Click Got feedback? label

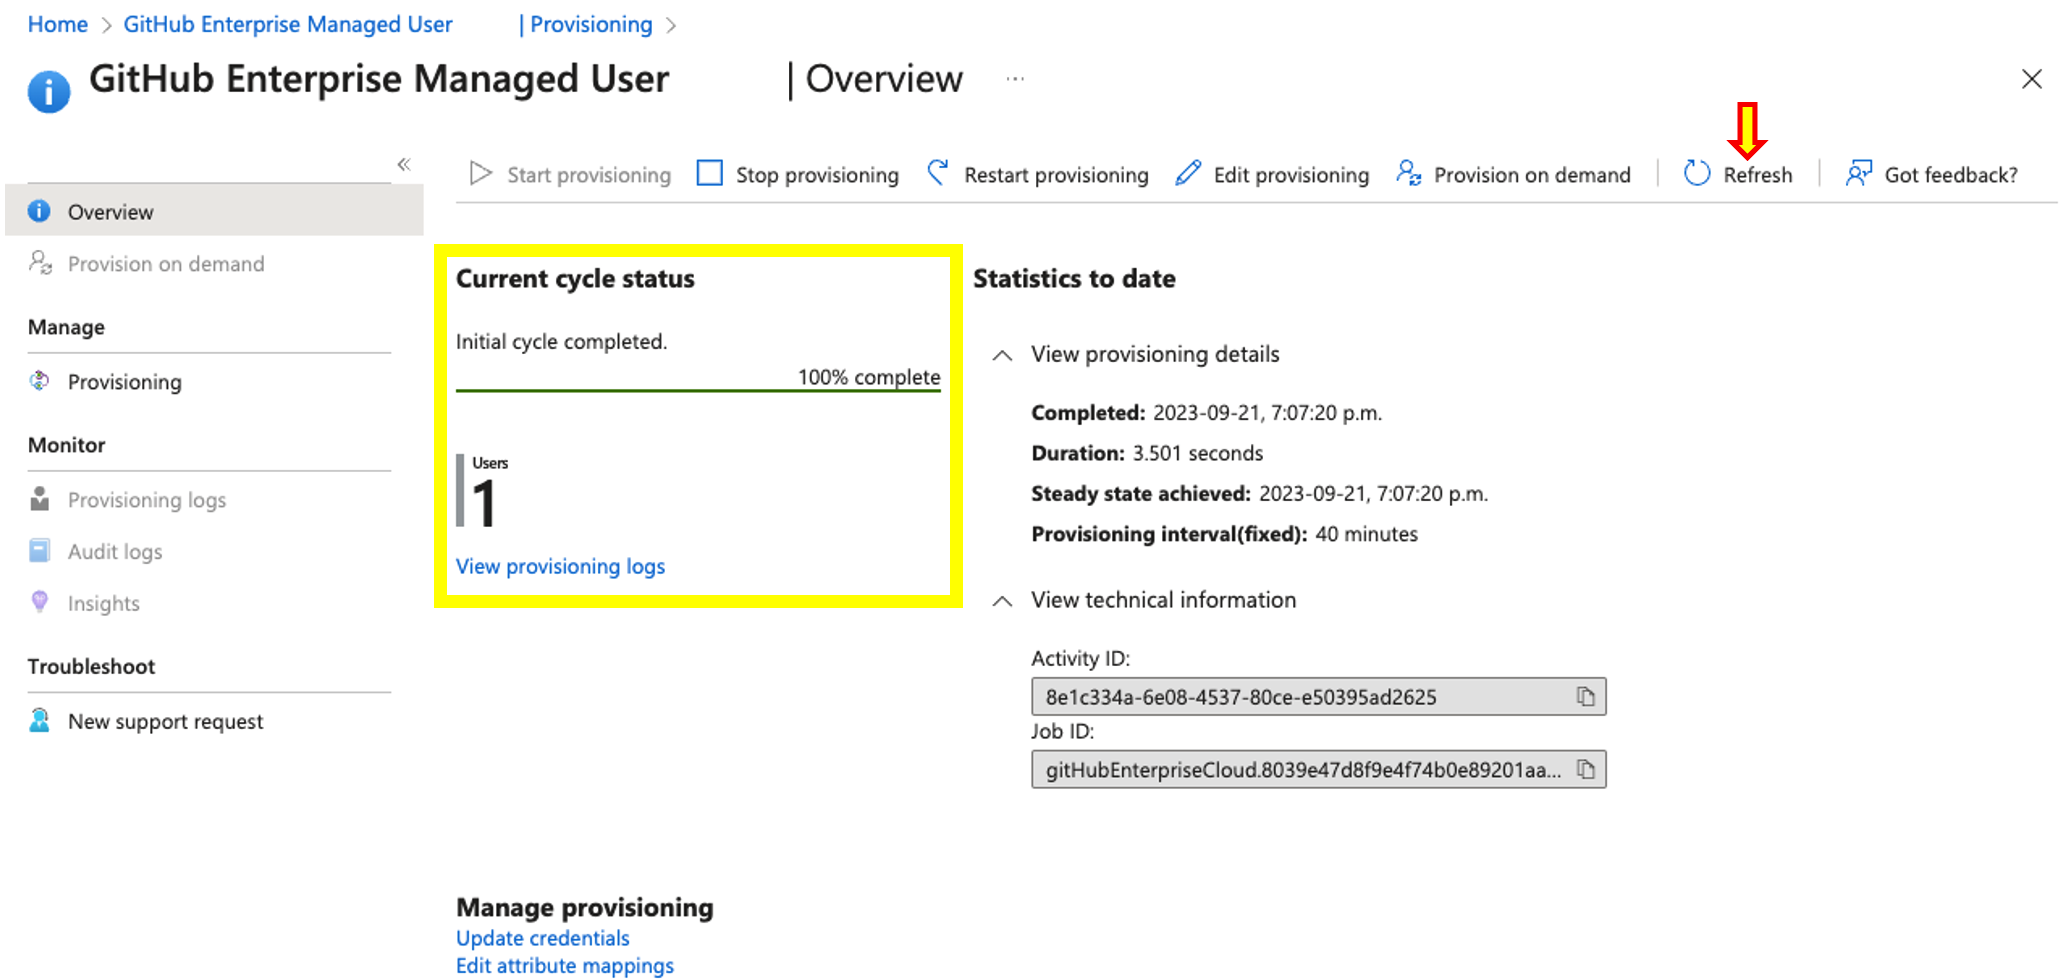pyautogui.click(x=1951, y=175)
